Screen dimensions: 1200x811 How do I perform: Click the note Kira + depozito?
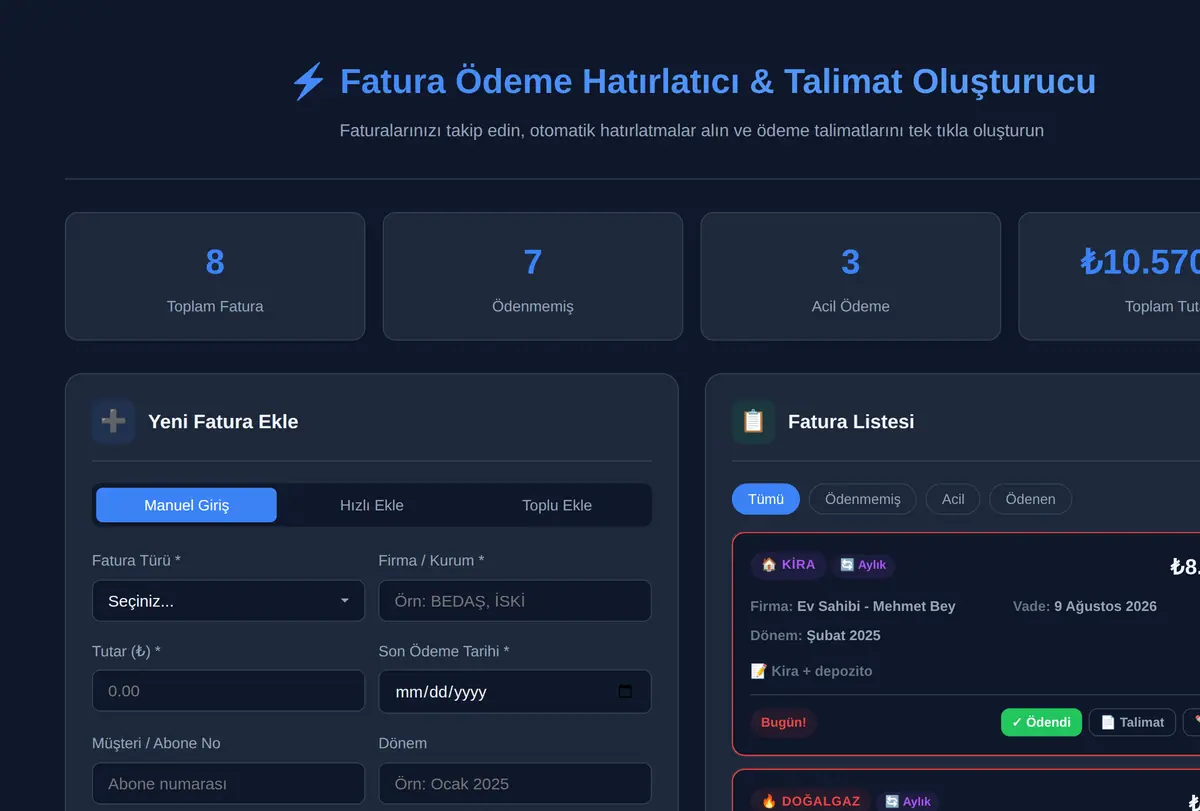click(811, 671)
